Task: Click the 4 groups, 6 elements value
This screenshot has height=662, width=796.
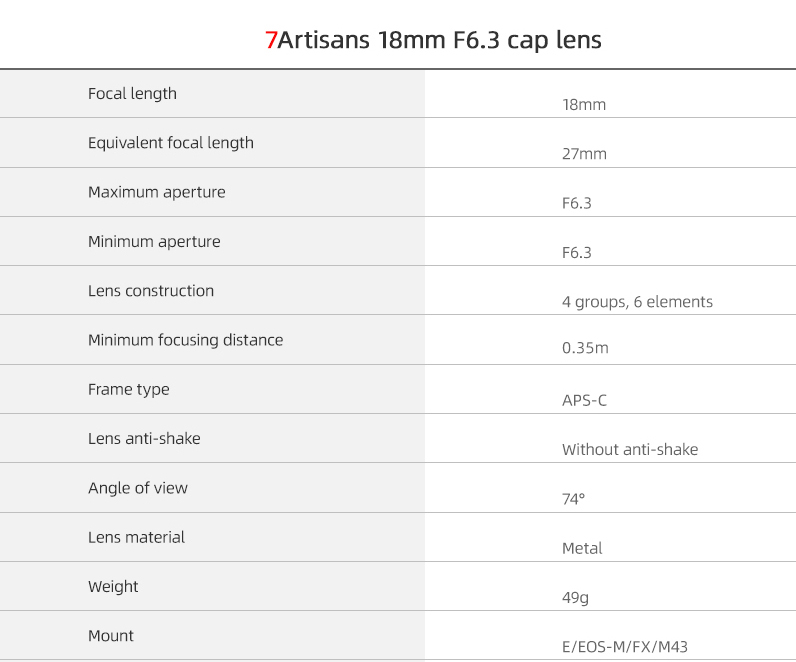Action: pyautogui.click(x=637, y=302)
